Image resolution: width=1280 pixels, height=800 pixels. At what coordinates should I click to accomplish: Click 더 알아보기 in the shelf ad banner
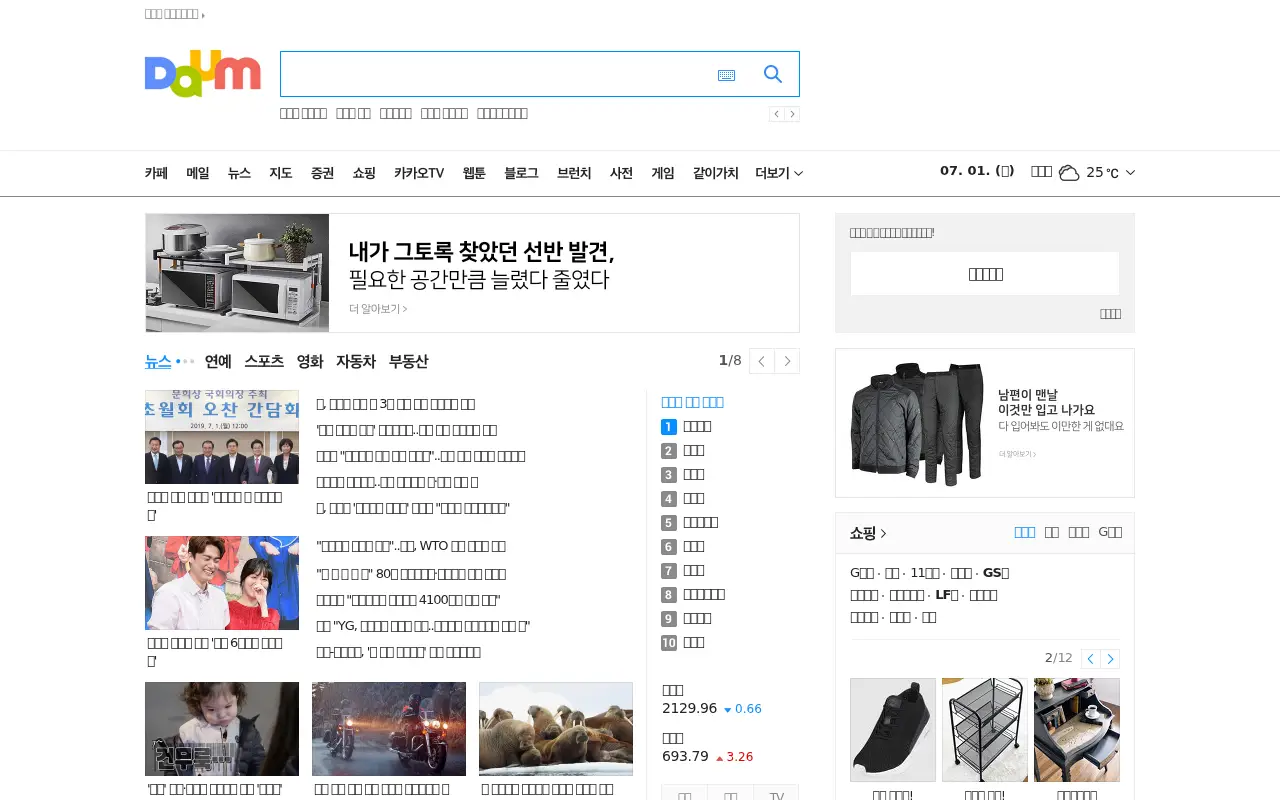pos(378,309)
